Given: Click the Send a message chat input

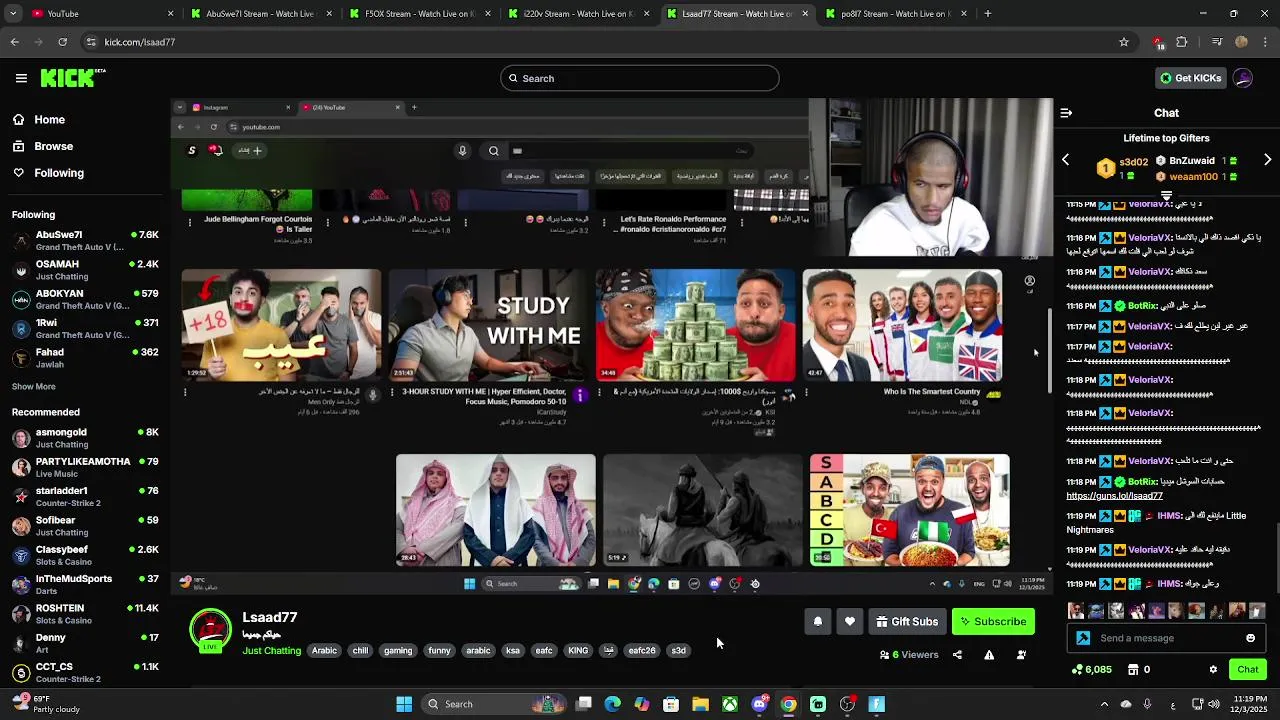Looking at the screenshot, I should 1165,638.
